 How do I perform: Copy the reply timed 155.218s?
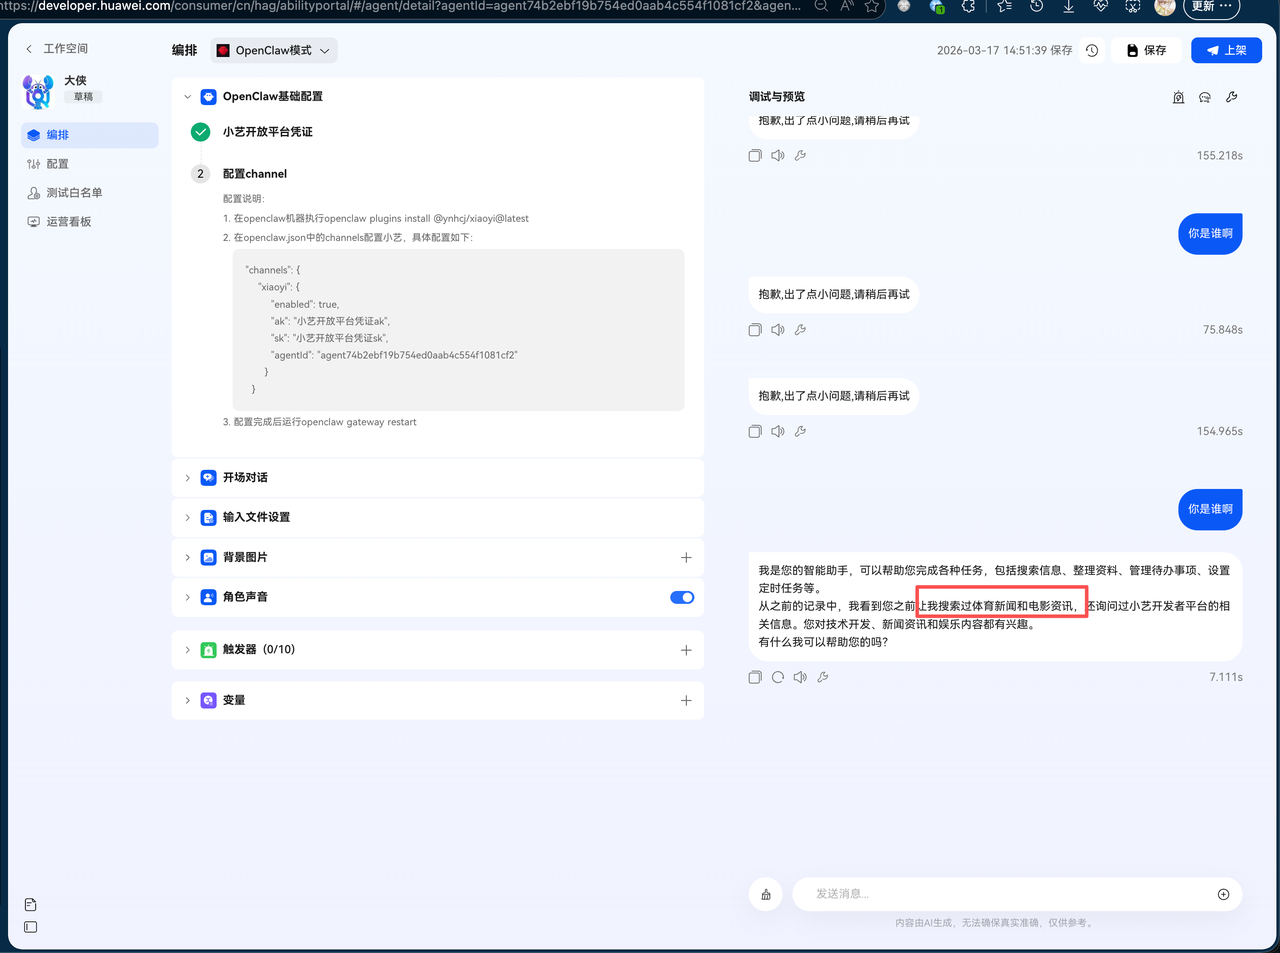pyautogui.click(x=755, y=155)
